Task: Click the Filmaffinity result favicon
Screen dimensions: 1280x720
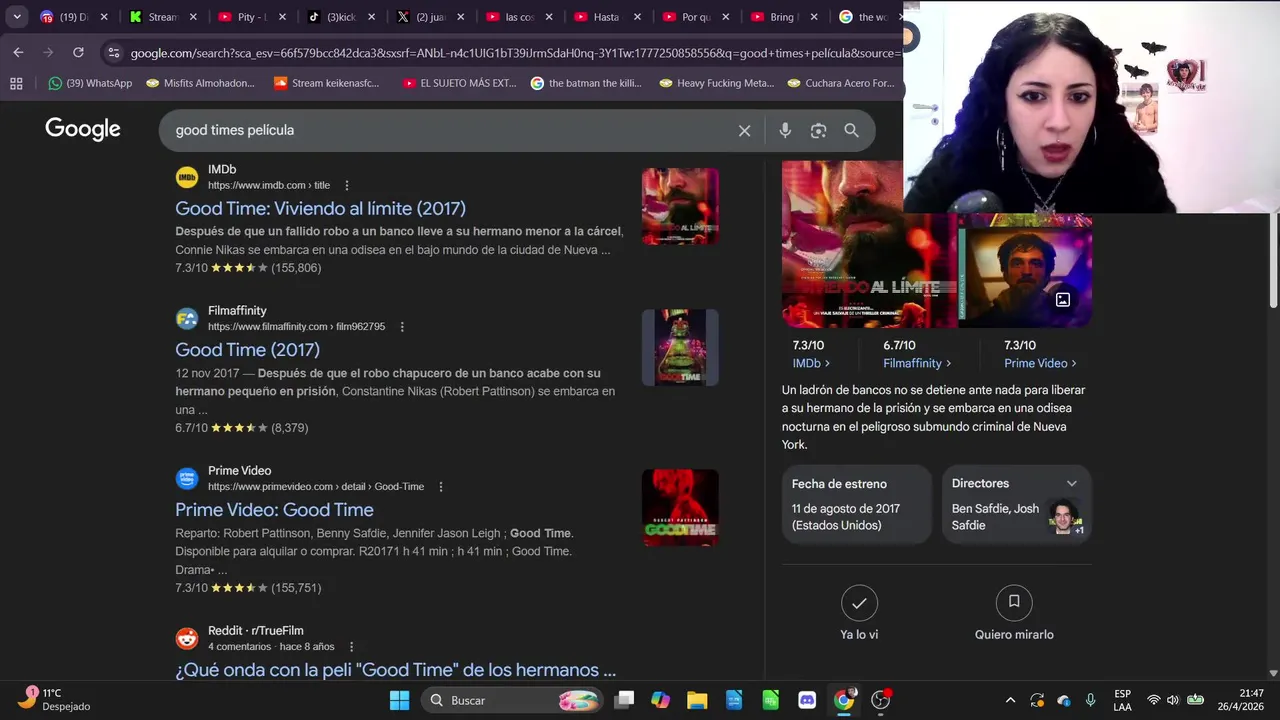Action: [187, 319]
